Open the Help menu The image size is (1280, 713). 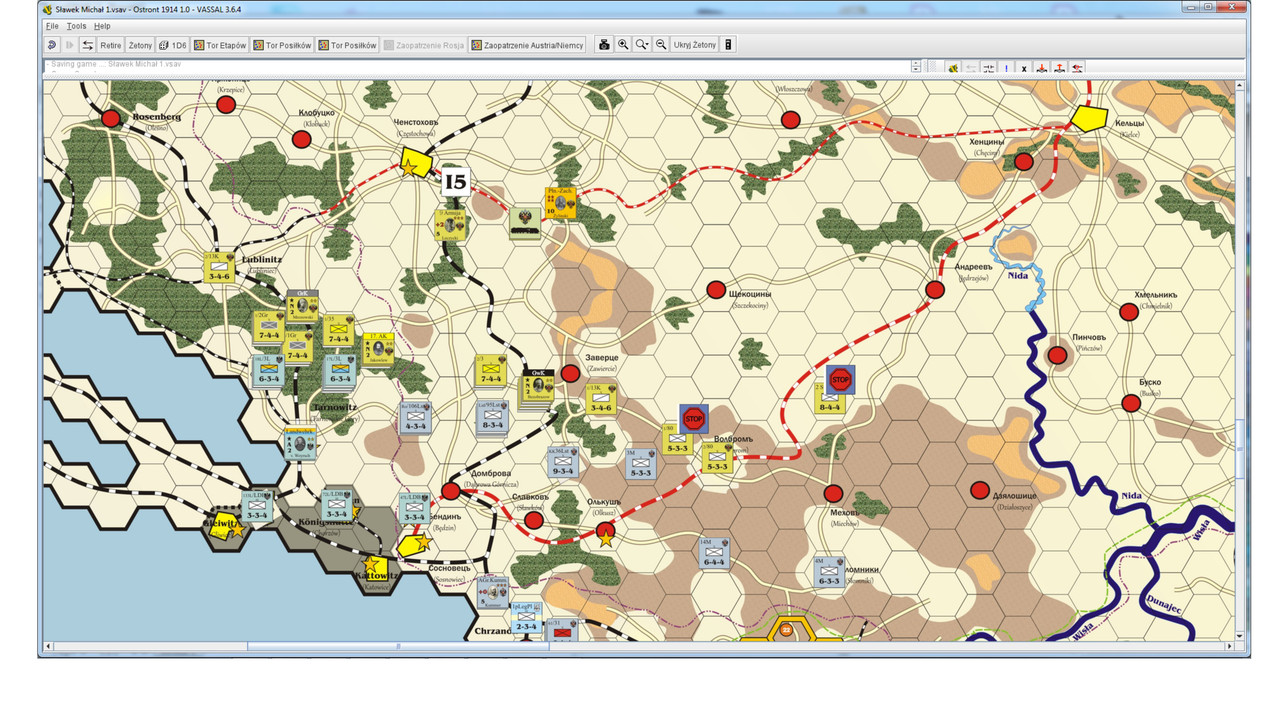(x=102, y=26)
